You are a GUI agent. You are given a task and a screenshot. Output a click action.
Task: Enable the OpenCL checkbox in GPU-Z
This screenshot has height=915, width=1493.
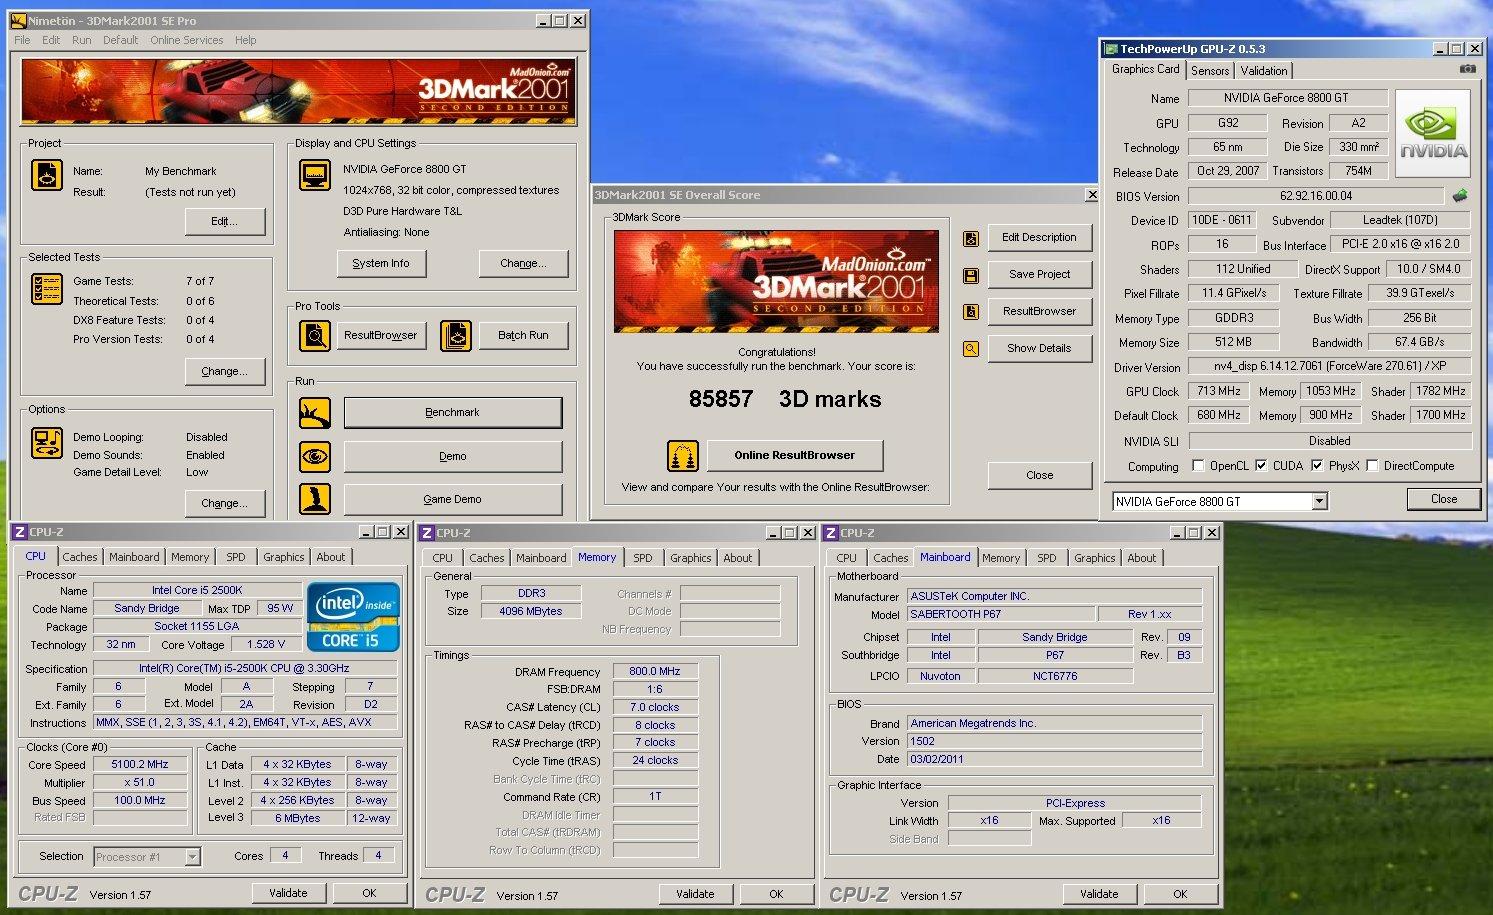pyautogui.click(x=1198, y=466)
